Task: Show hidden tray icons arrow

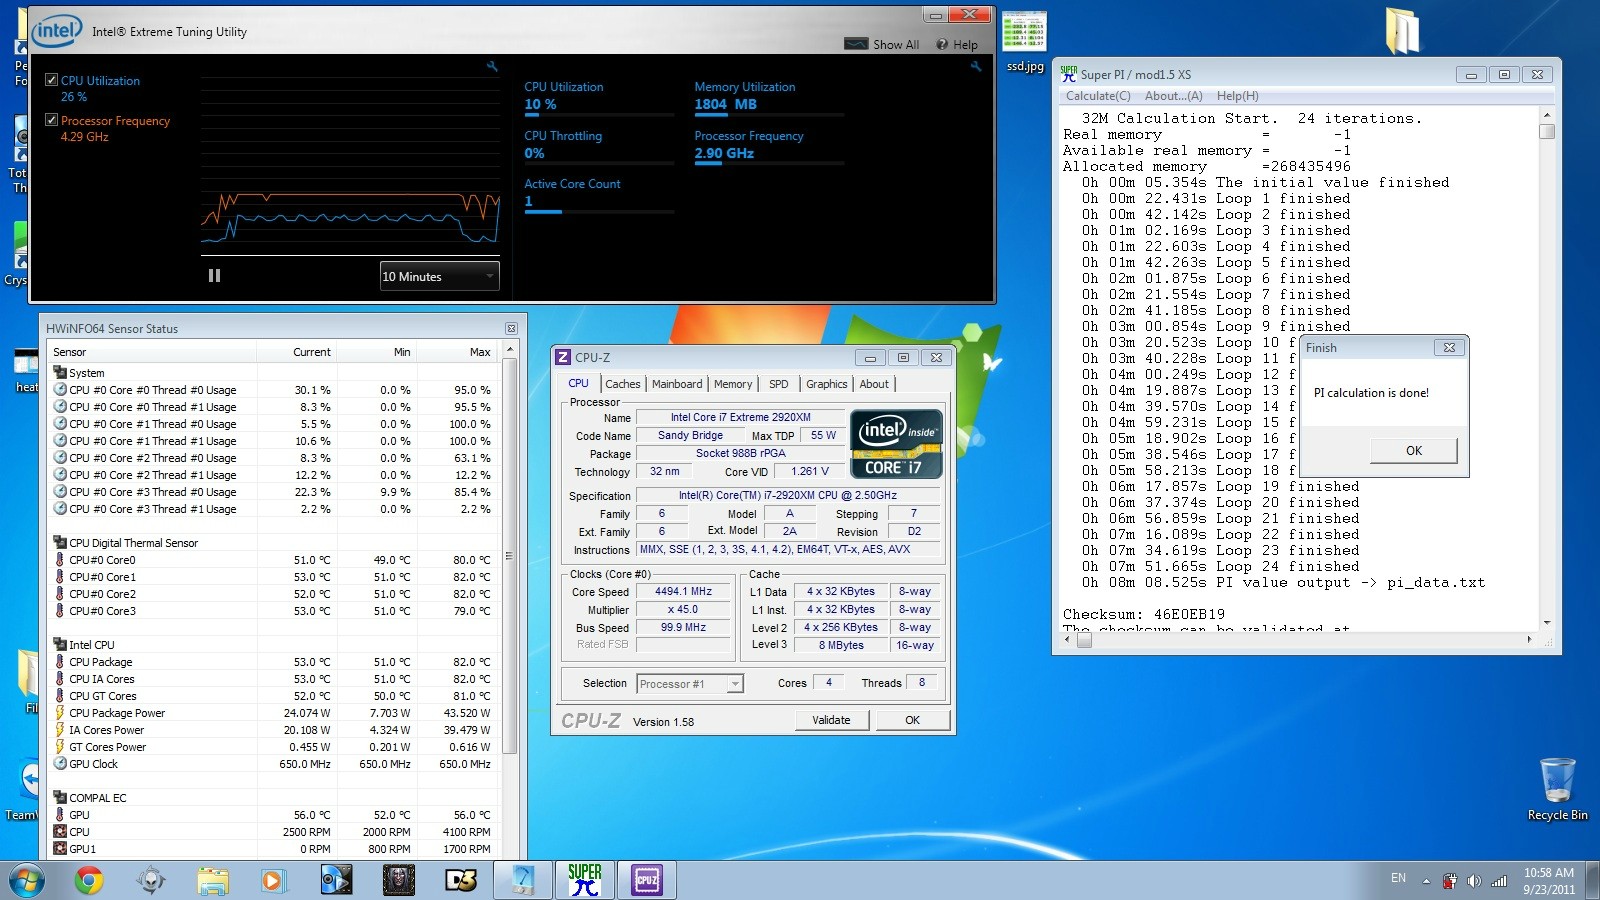Action: (1426, 880)
